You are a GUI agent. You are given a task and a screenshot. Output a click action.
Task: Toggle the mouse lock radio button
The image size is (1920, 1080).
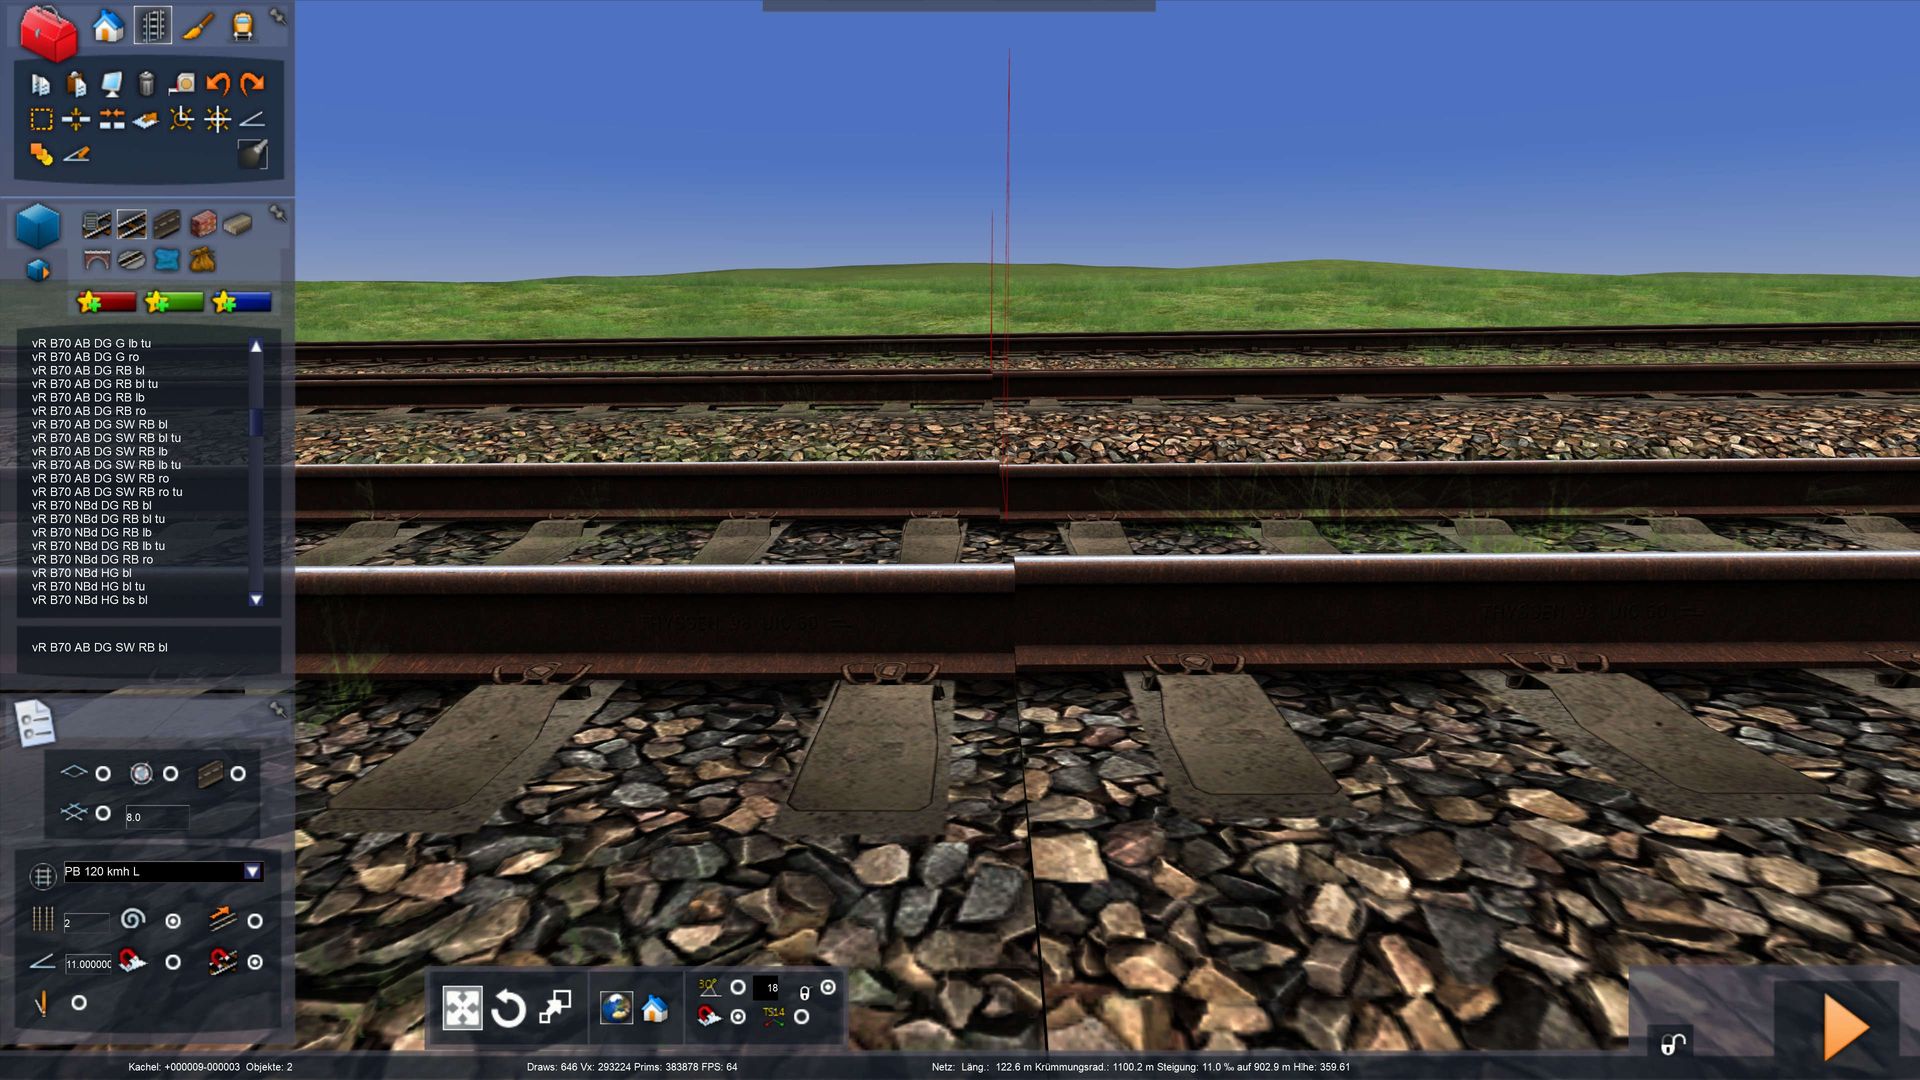pyautogui.click(x=828, y=987)
